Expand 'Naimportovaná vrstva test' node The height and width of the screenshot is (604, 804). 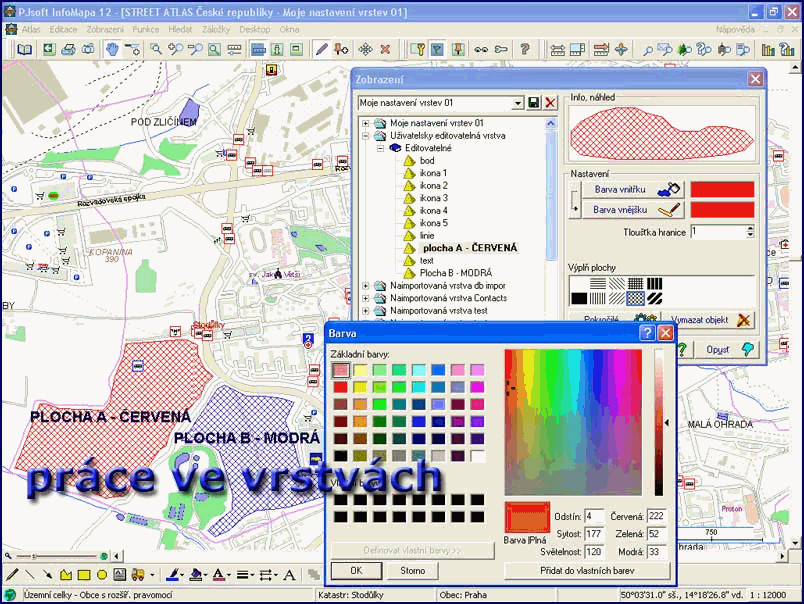[366, 311]
